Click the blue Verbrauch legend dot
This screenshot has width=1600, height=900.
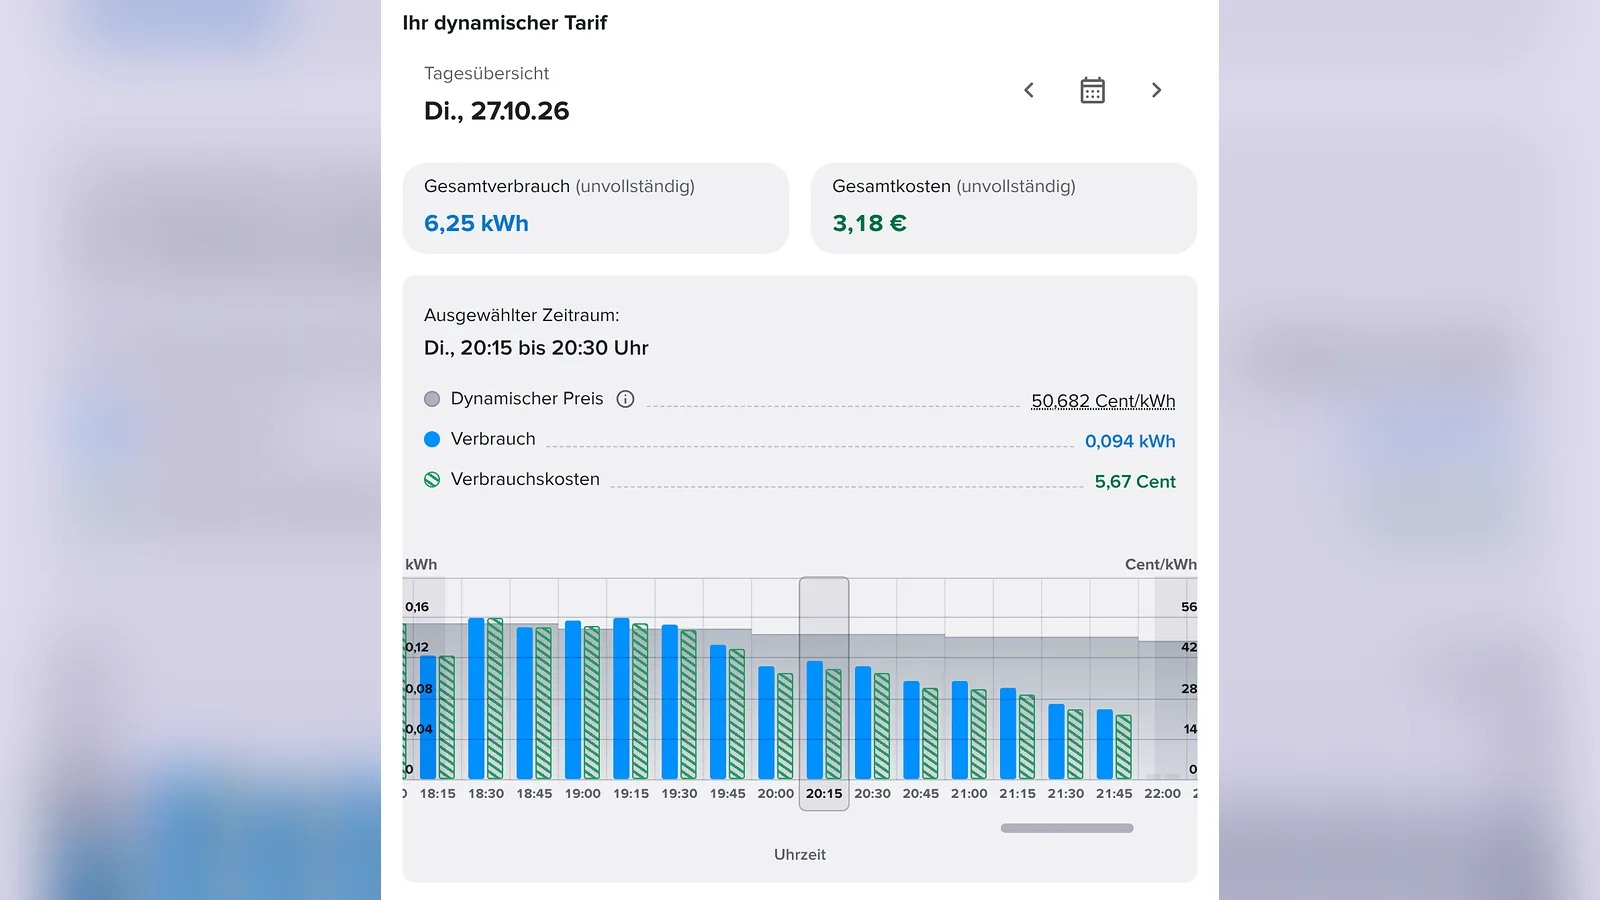[x=432, y=439]
